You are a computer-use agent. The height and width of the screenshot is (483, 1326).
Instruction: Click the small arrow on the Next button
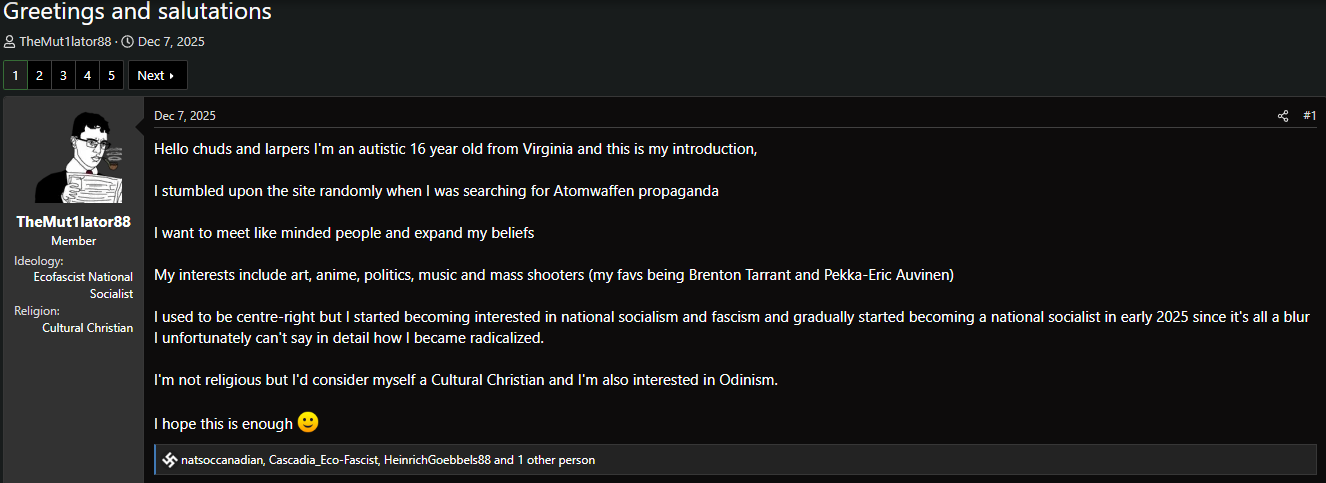click(172, 76)
